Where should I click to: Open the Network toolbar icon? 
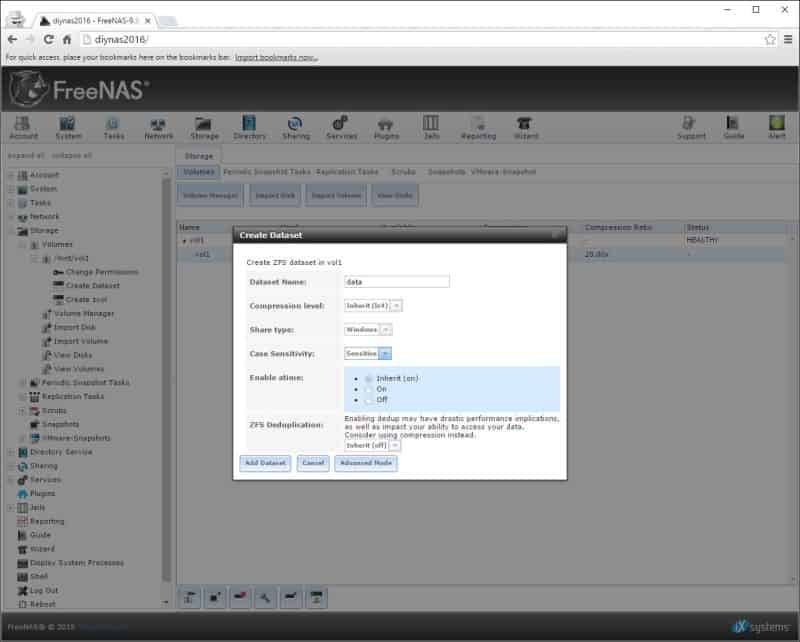[158, 127]
